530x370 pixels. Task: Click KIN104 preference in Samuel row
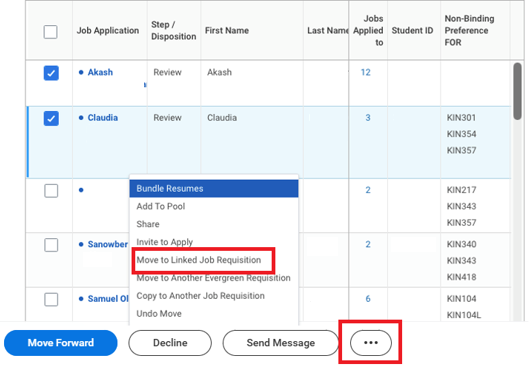(461, 299)
